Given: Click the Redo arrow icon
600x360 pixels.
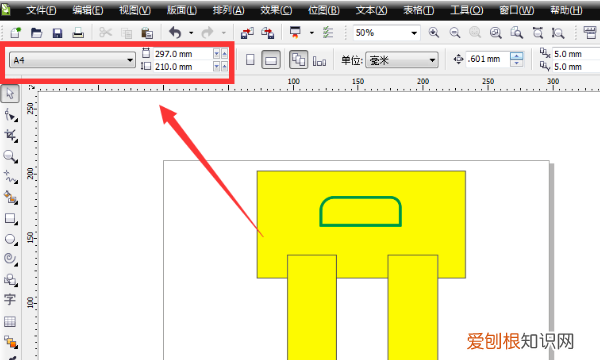Looking at the screenshot, I should [x=207, y=33].
